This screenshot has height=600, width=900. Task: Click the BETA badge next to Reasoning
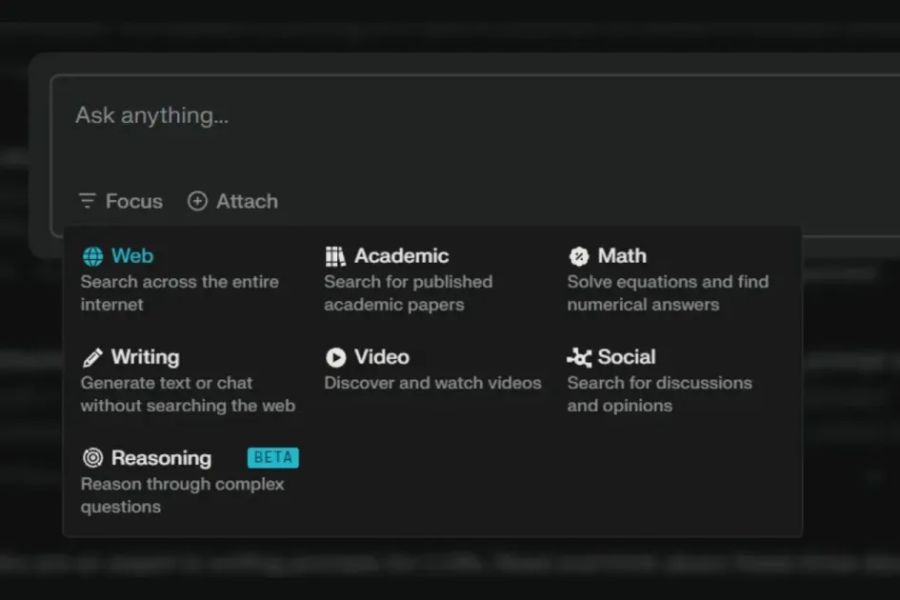[273, 458]
